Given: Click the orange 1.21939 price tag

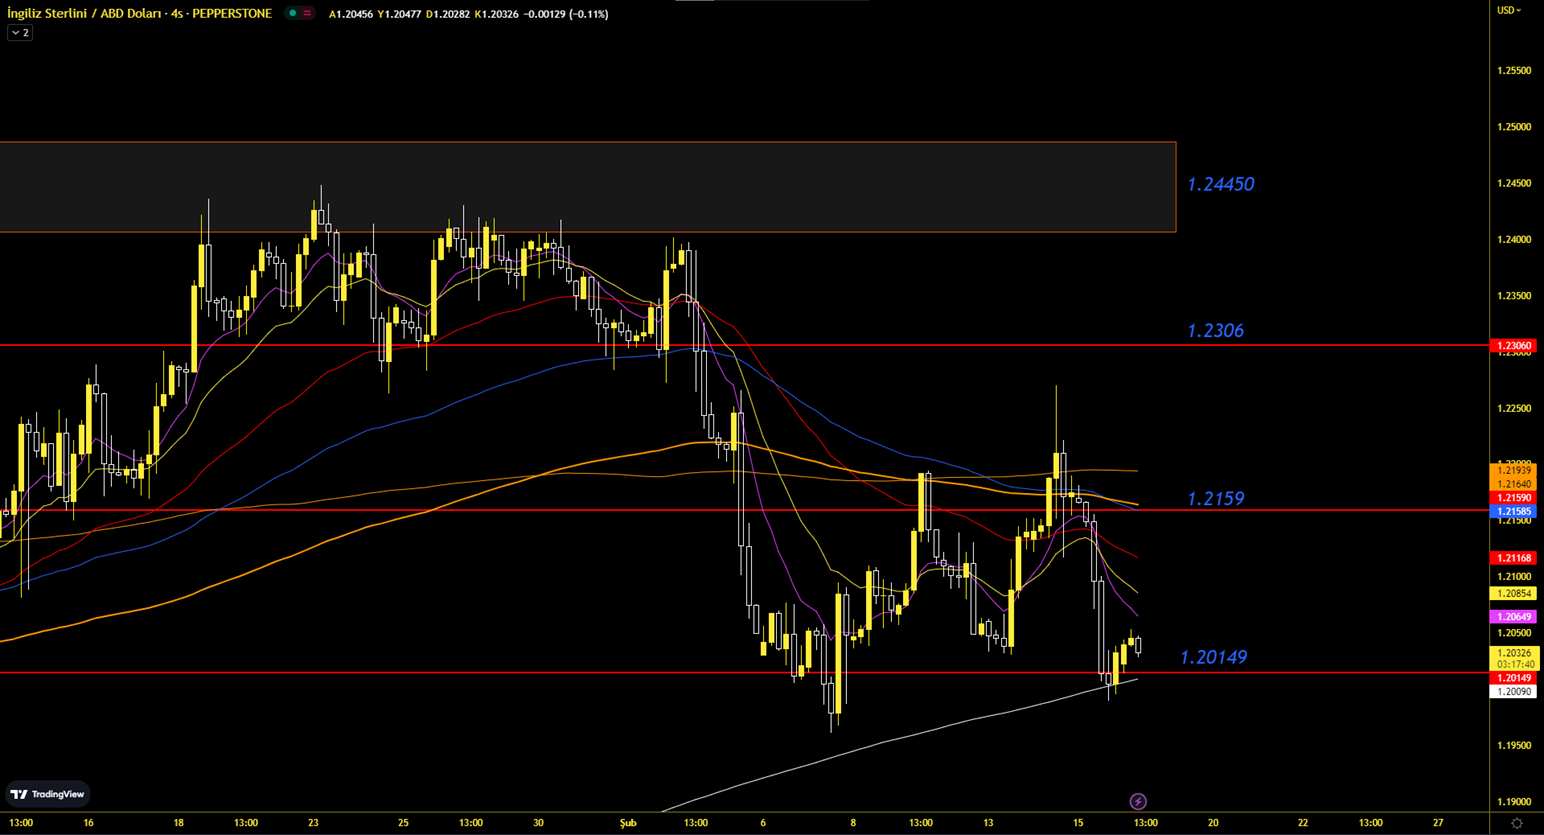Looking at the screenshot, I should point(1514,470).
